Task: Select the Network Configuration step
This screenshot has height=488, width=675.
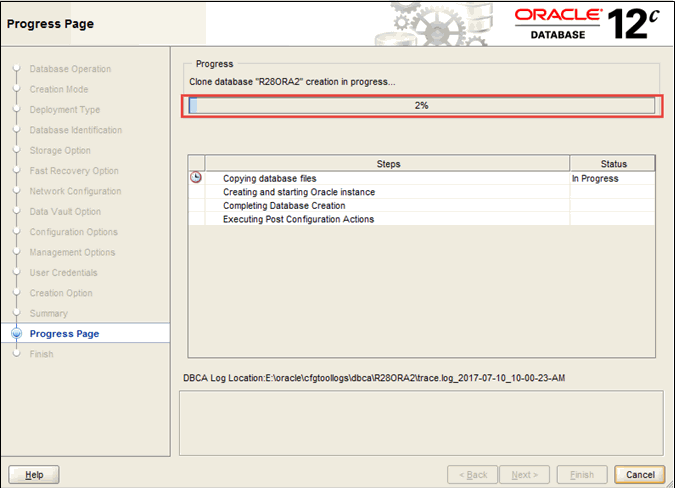Action: click(x=75, y=191)
